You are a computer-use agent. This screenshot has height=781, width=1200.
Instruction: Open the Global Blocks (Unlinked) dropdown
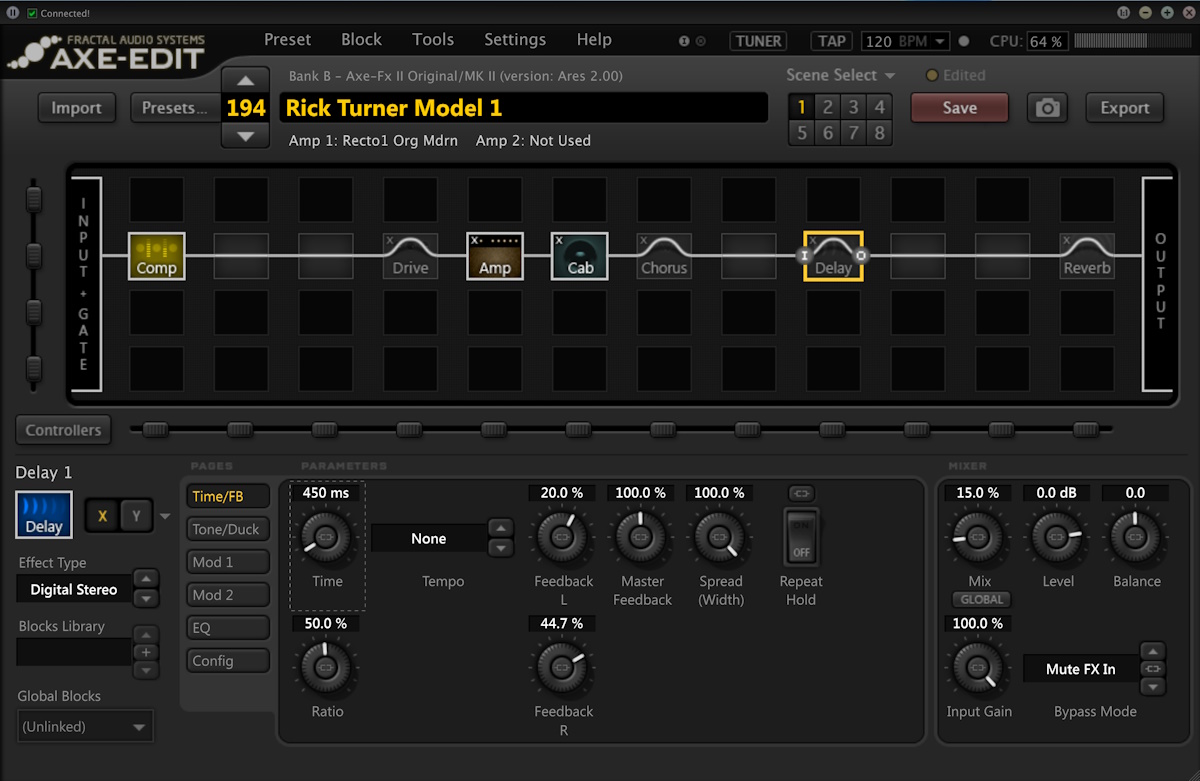[85, 727]
